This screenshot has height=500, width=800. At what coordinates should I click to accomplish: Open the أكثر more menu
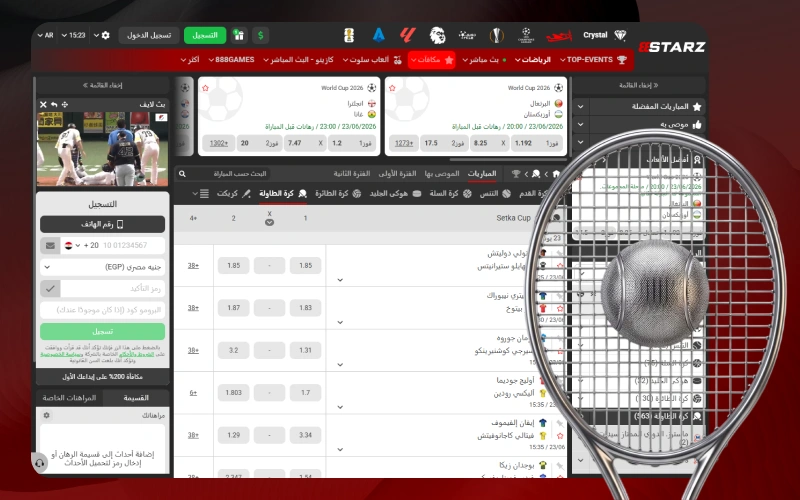[x=190, y=60]
